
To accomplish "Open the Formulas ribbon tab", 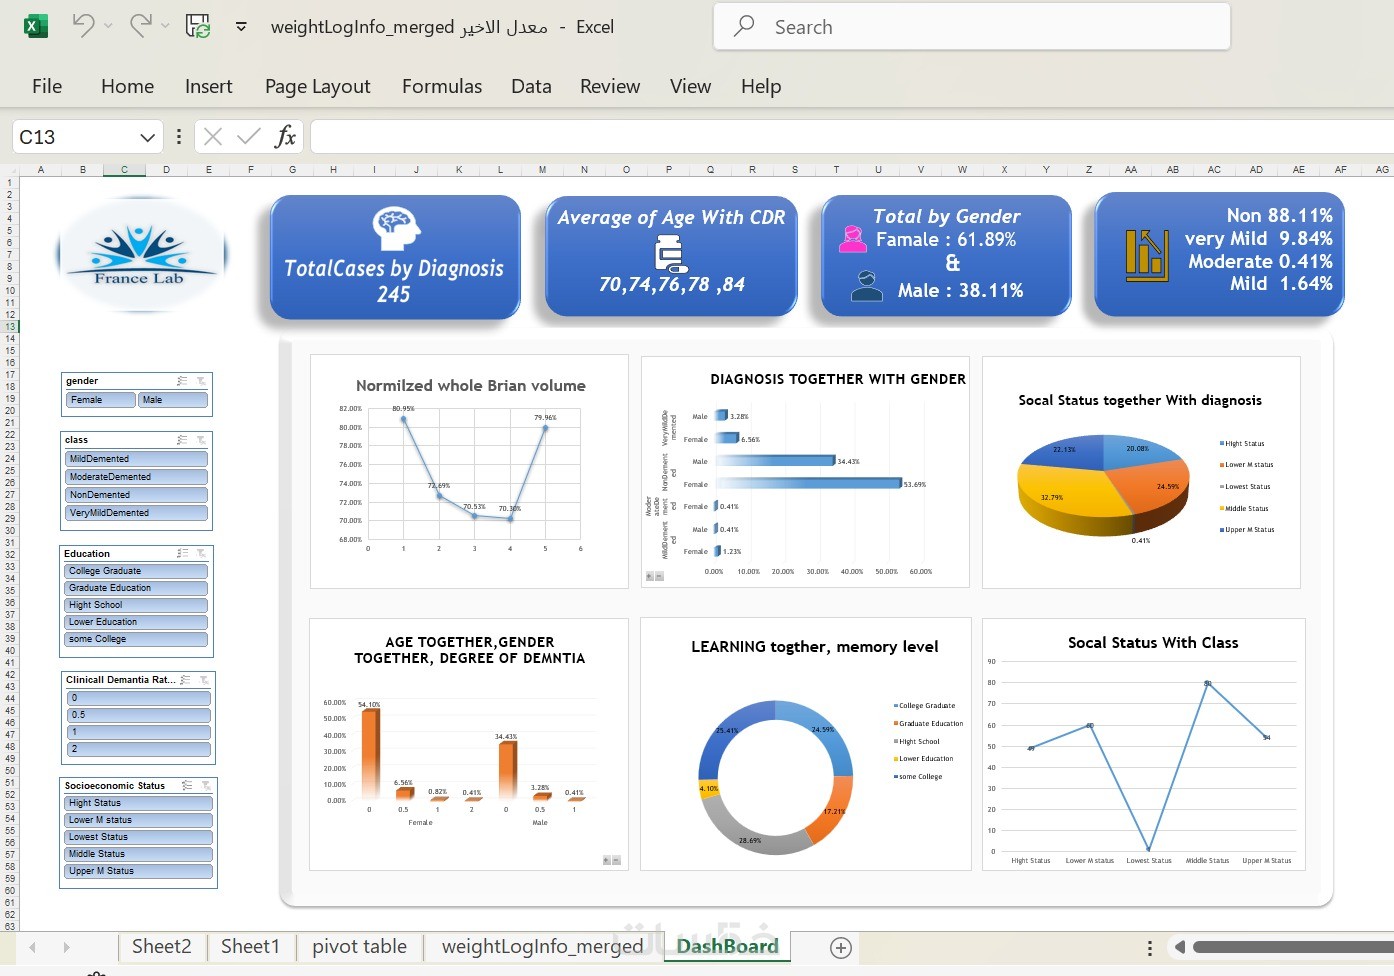I will (442, 87).
